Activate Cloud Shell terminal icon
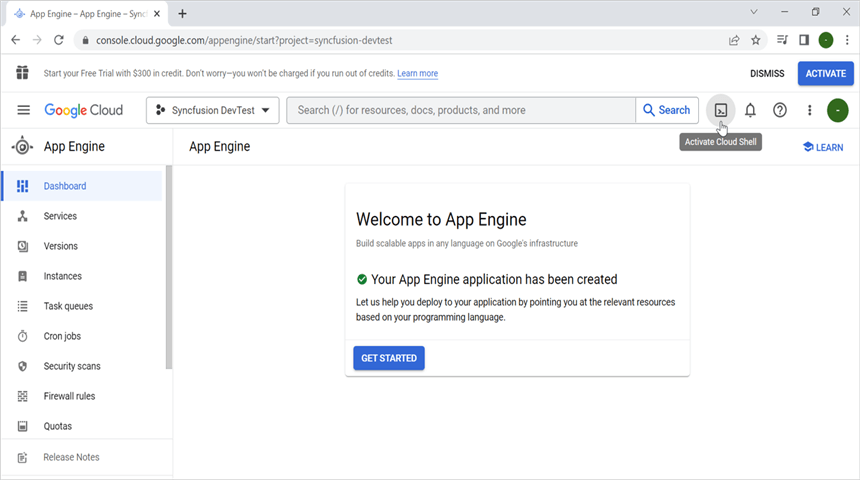Viewport: 860px width, 480px height. 719,110
